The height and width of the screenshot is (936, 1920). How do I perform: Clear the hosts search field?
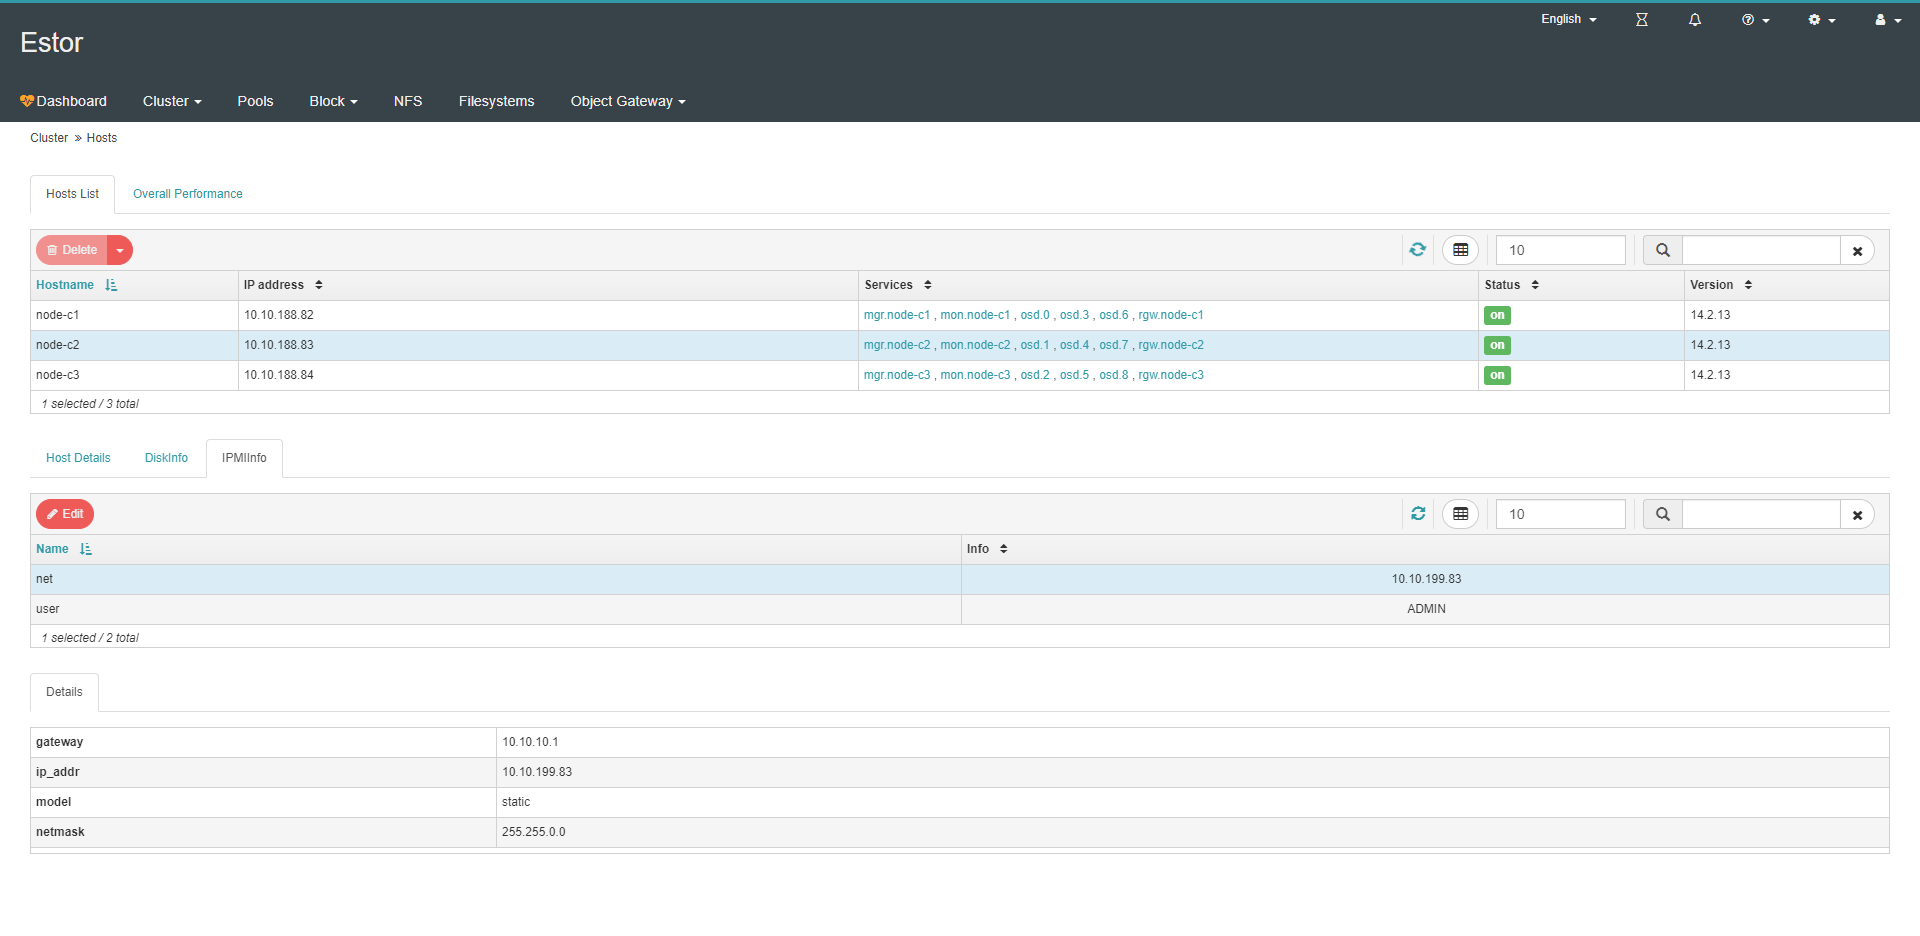pyautogui.click(x=1857, y=251)
